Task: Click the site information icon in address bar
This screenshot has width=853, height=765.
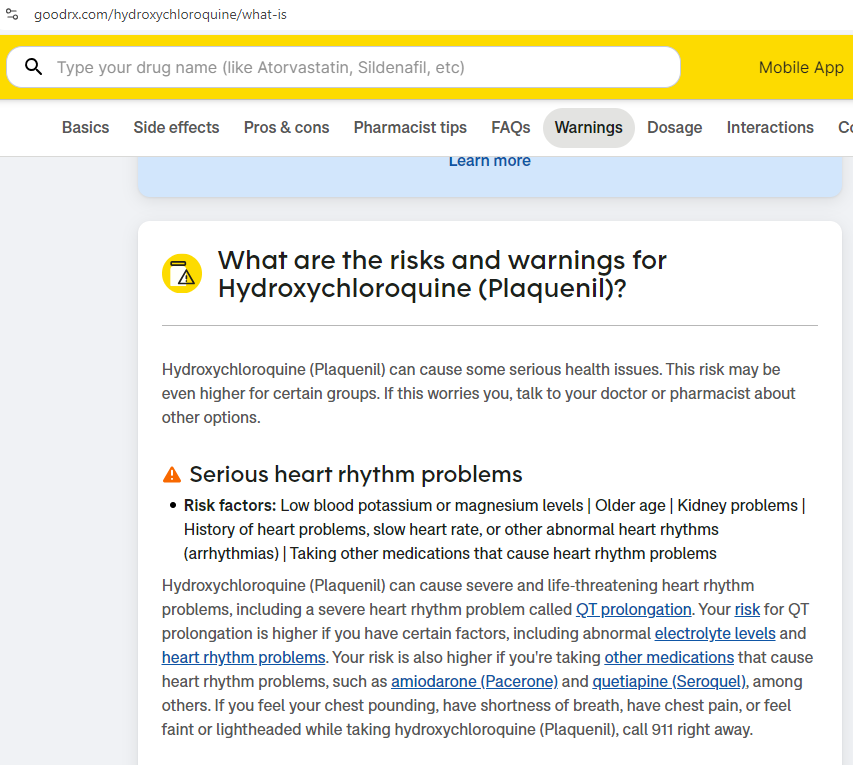Action: (12, 14)
